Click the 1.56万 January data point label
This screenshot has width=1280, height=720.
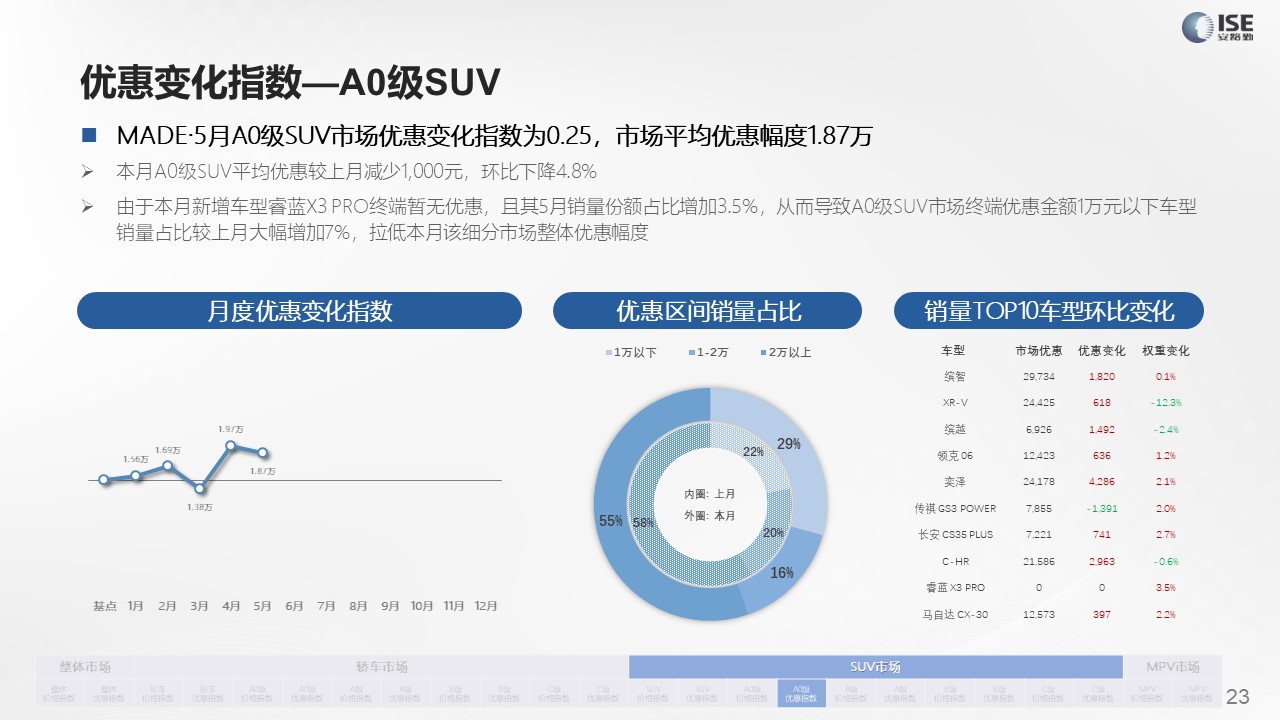136,459
